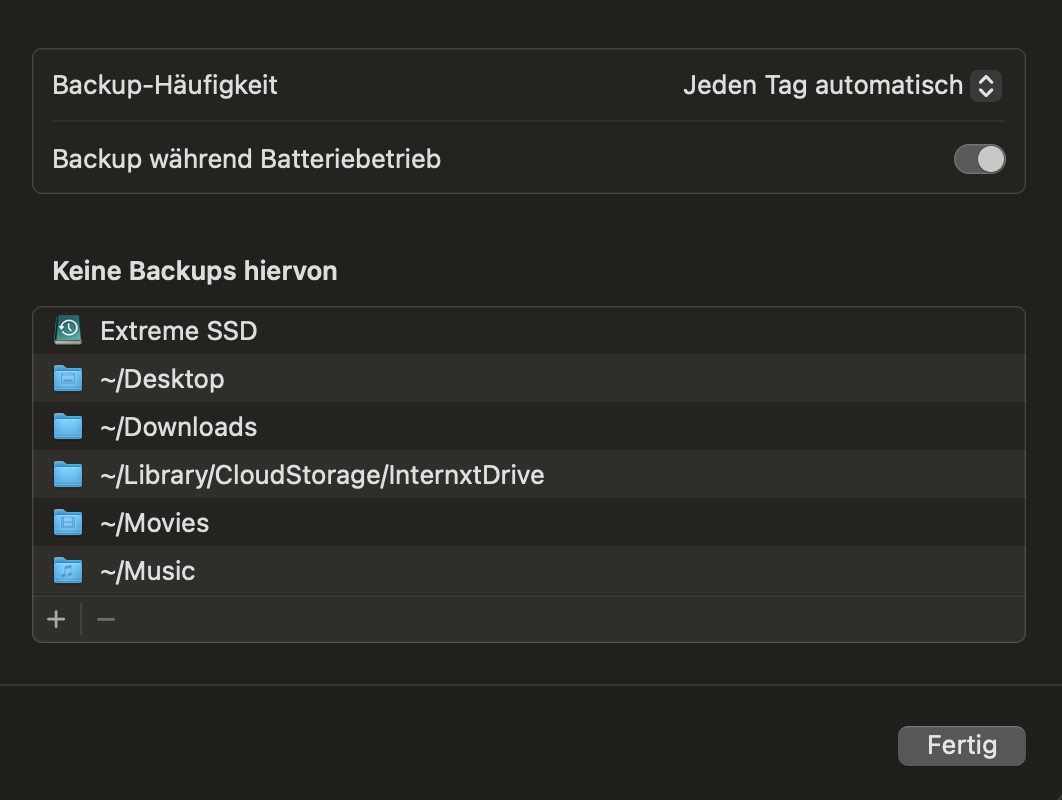Click the InternxtDrive CloudStorage folder icon
This screenshot has width=1062, height=800.
(x=67, y=475)
